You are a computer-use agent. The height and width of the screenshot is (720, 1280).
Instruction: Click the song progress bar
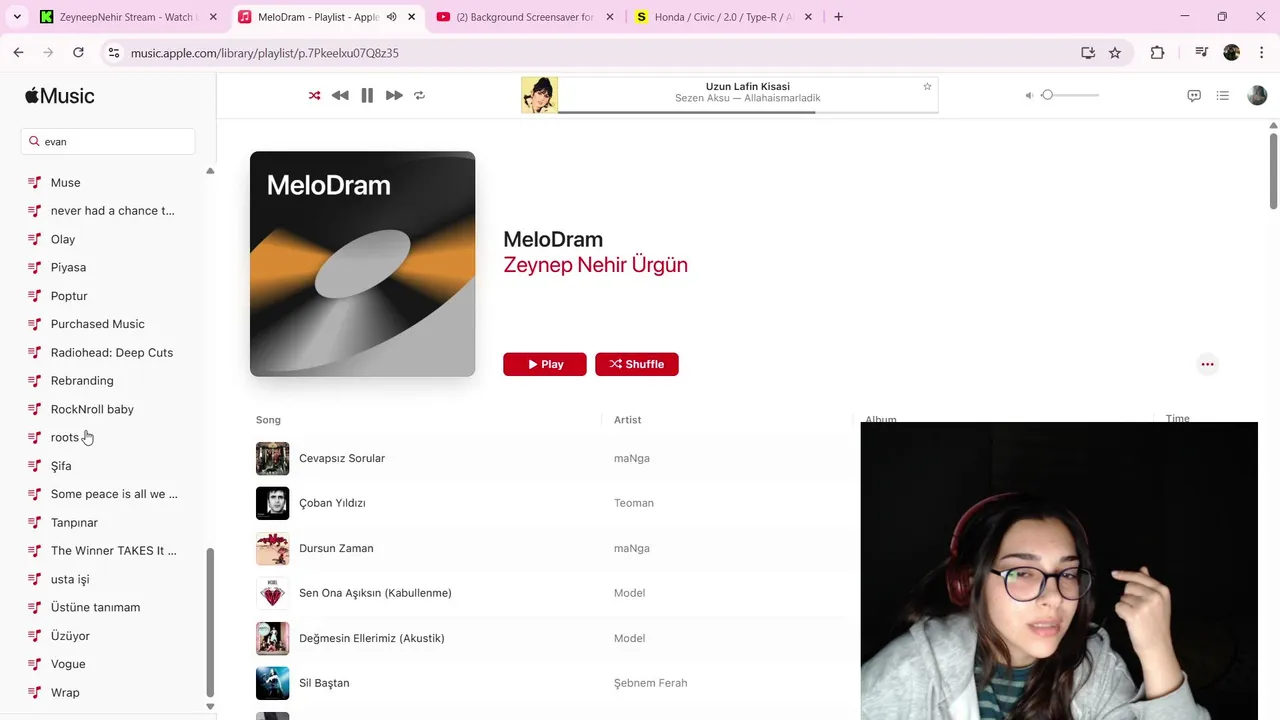pos(748,112)
